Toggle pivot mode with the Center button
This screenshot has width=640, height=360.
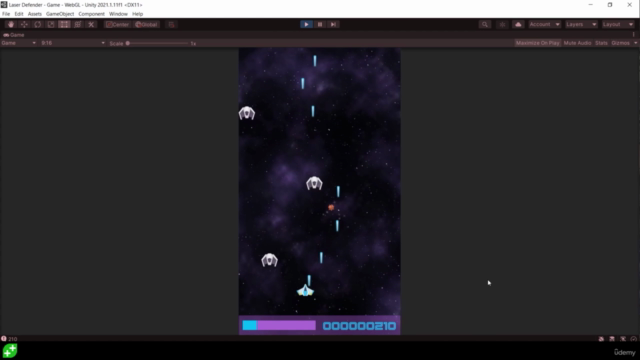[x=117, y=24]
